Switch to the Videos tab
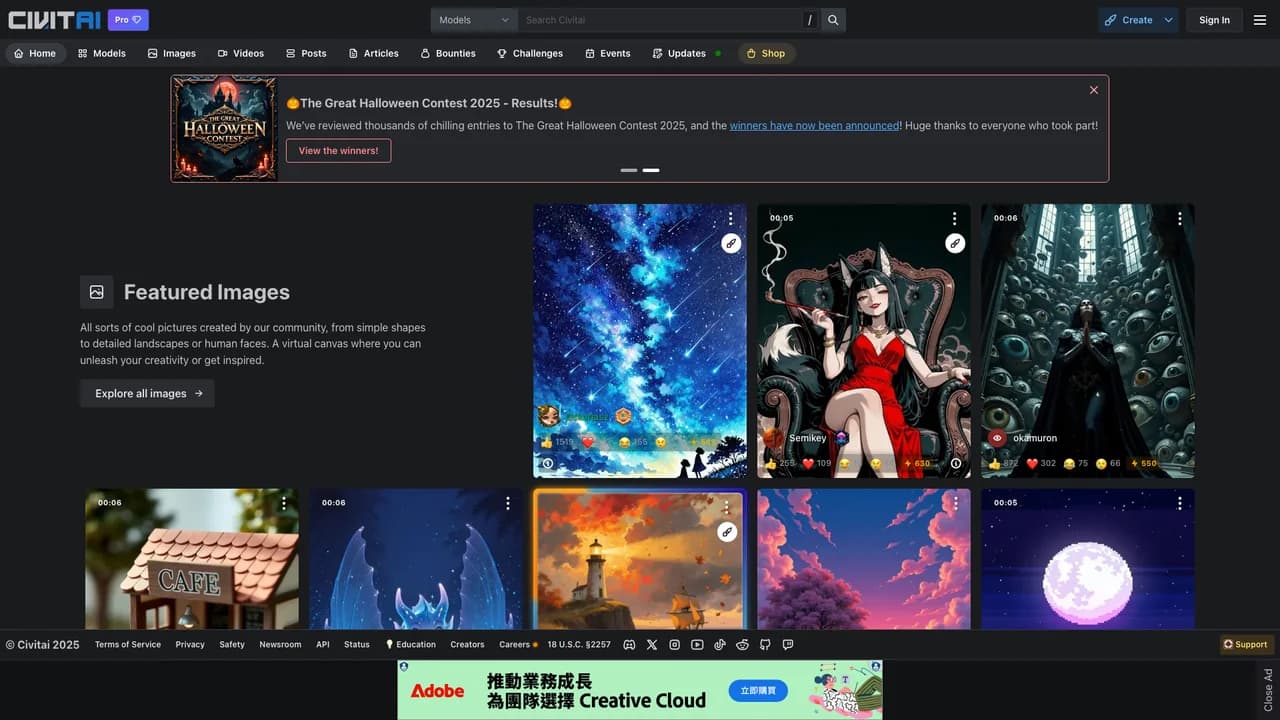 pos(241,53)
